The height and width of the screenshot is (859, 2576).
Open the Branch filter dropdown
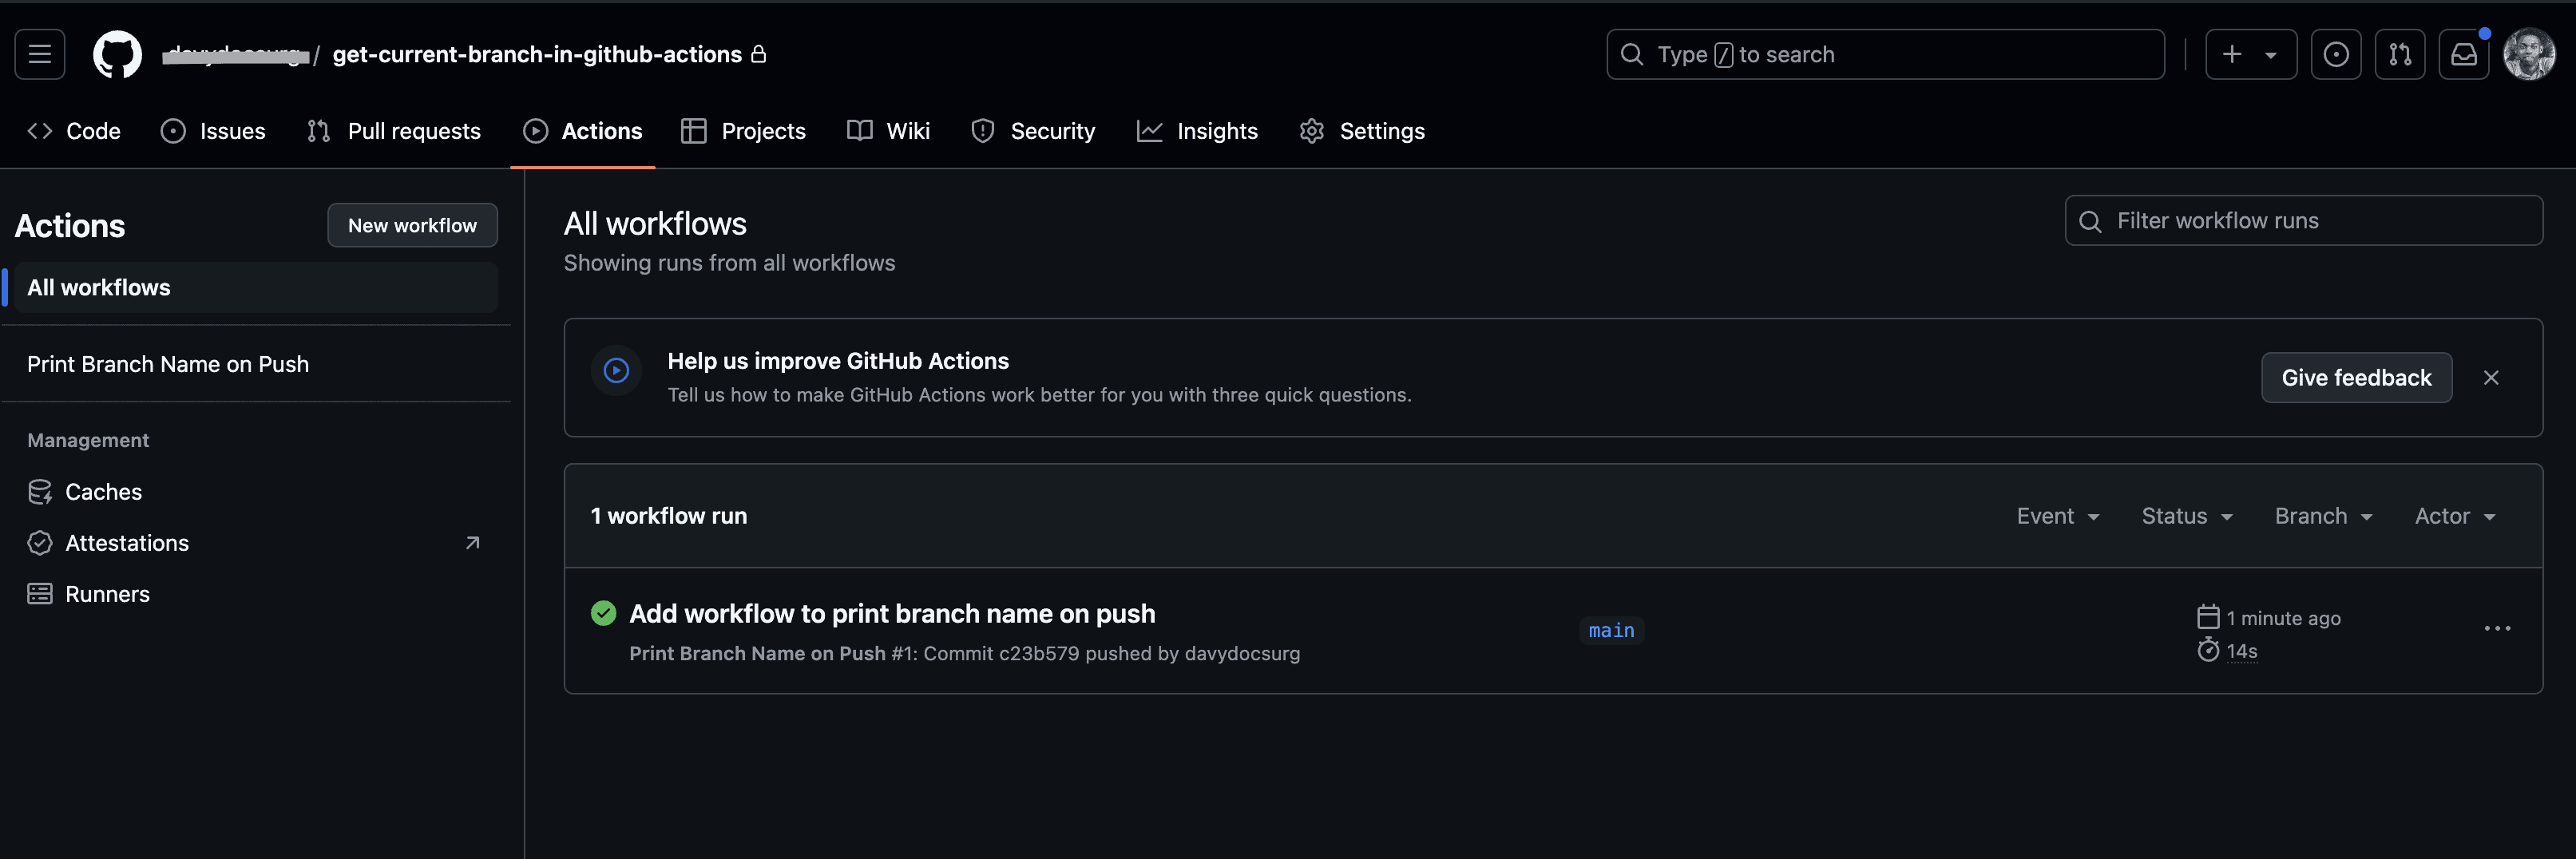coord(2324,516)
